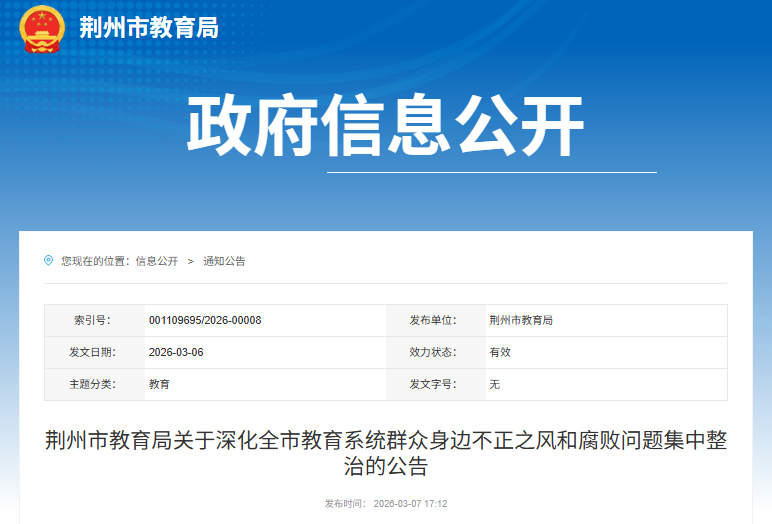
Task: Click the publish time 2026-03-07 17:12
Action: point(411,504)
